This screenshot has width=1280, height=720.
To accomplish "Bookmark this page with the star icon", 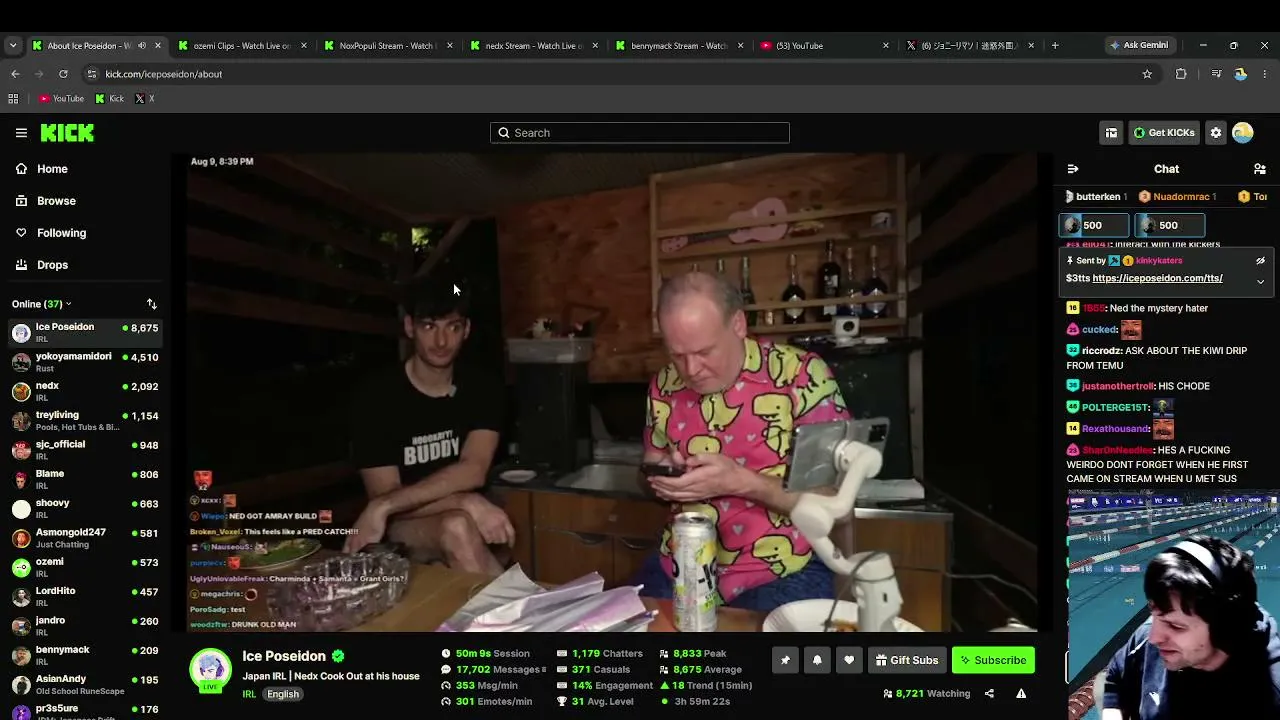I will pos(1147,74).
